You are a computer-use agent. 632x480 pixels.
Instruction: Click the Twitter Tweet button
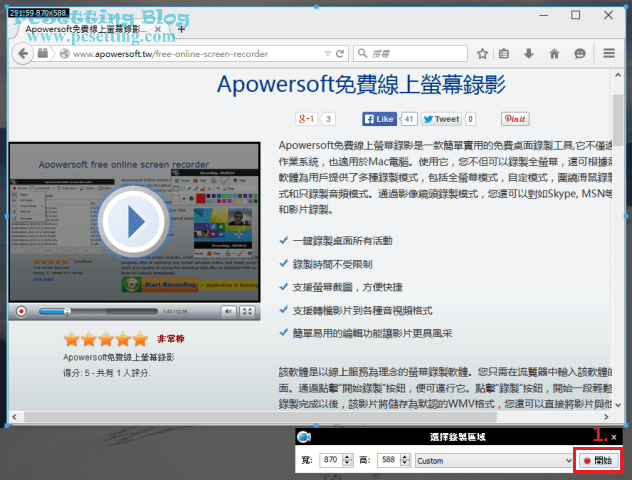click(441, 119)
